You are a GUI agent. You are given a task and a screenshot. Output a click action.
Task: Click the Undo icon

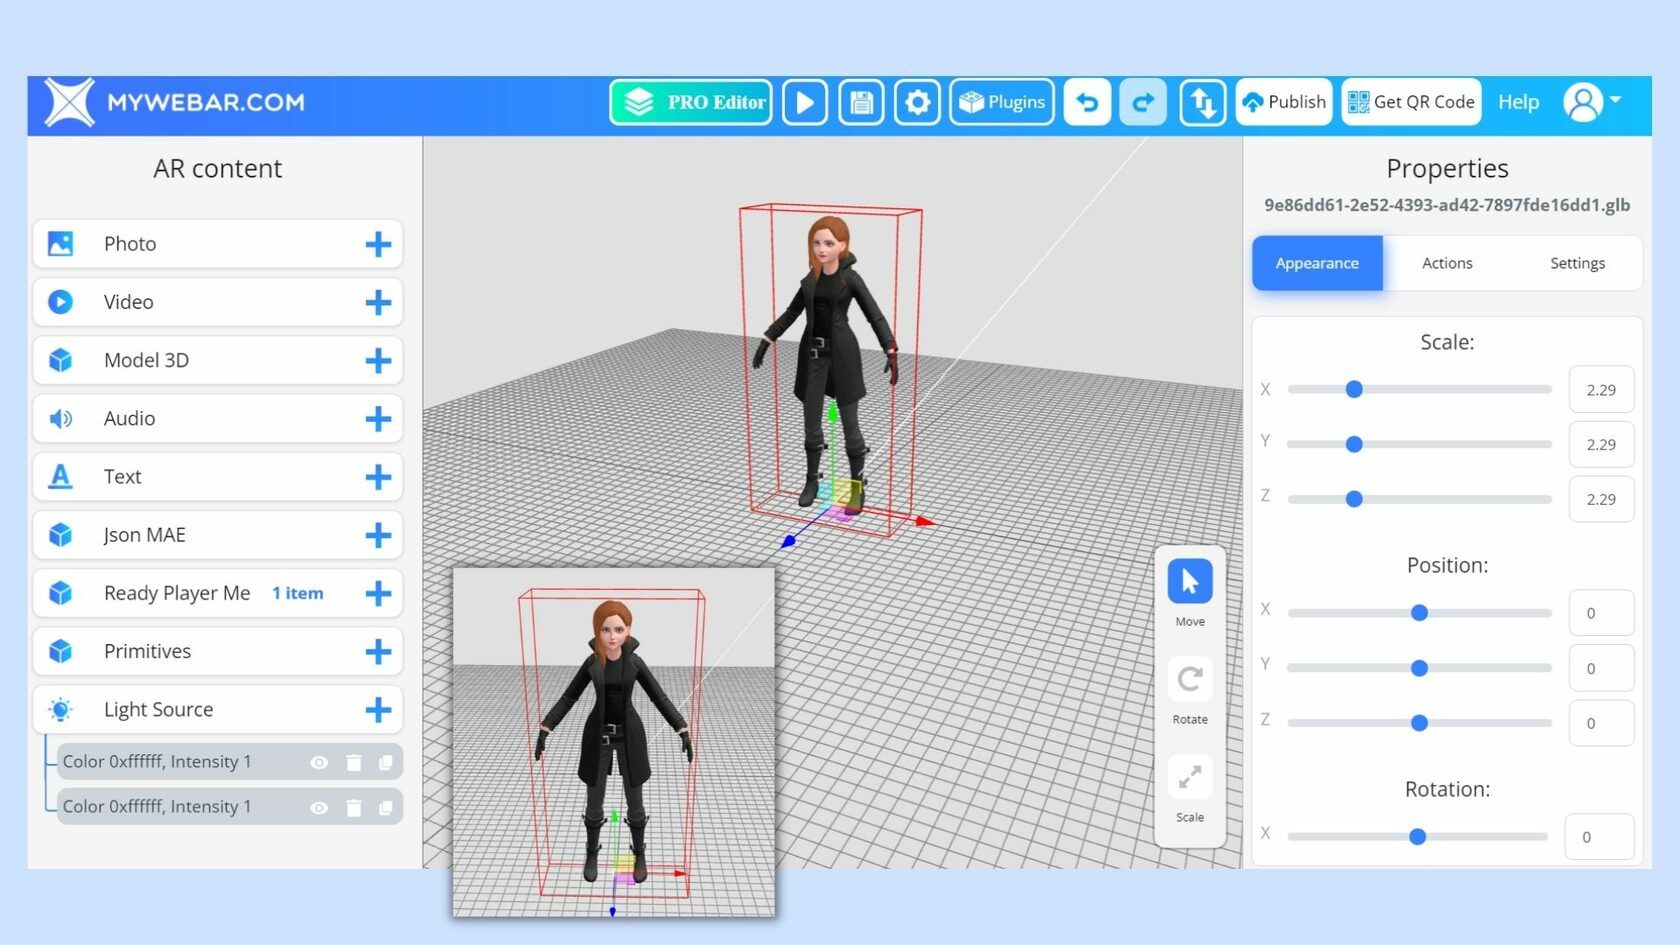1087,101
